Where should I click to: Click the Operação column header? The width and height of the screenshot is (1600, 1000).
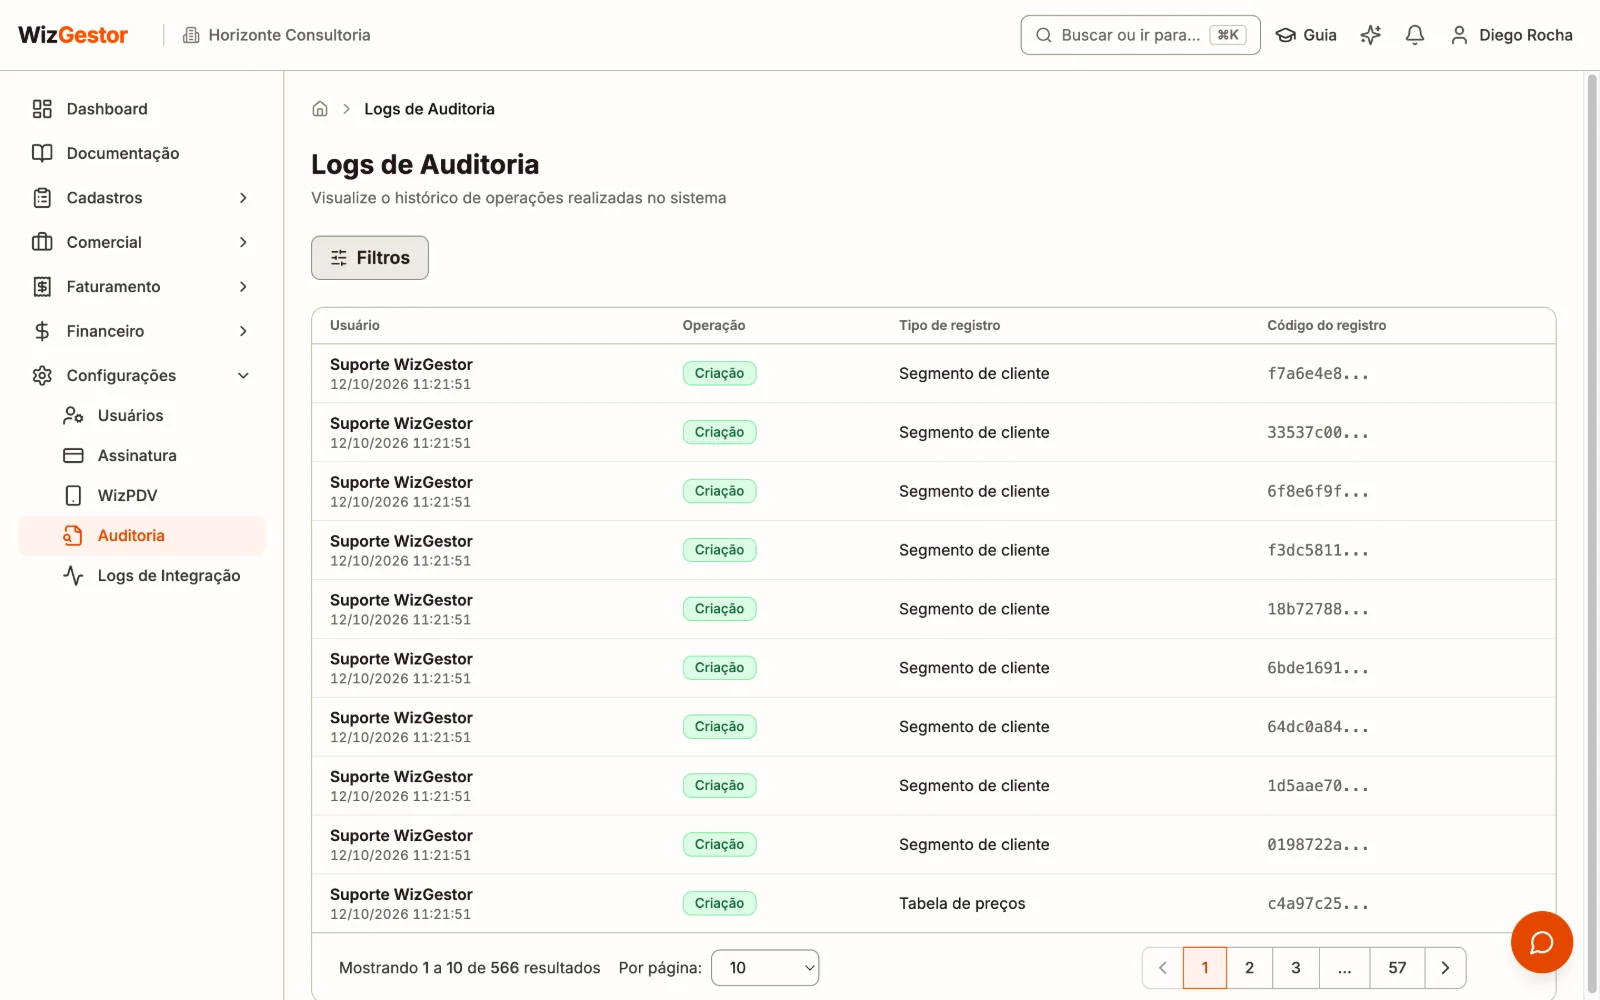714,325
